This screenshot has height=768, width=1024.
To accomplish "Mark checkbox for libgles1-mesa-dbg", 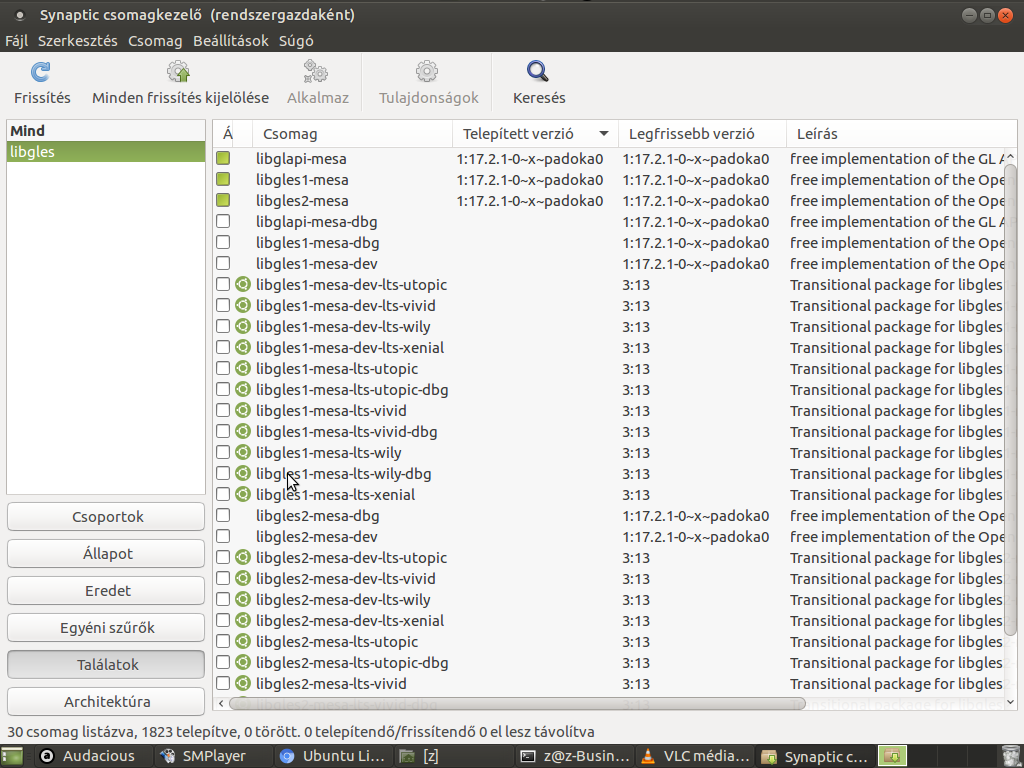I will [x=223, y=242].
